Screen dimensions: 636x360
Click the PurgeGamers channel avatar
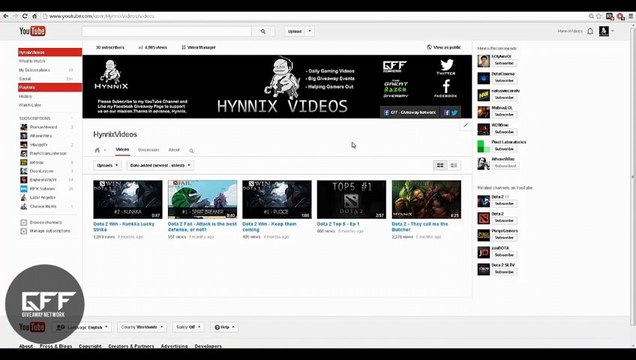coord(483,235)
